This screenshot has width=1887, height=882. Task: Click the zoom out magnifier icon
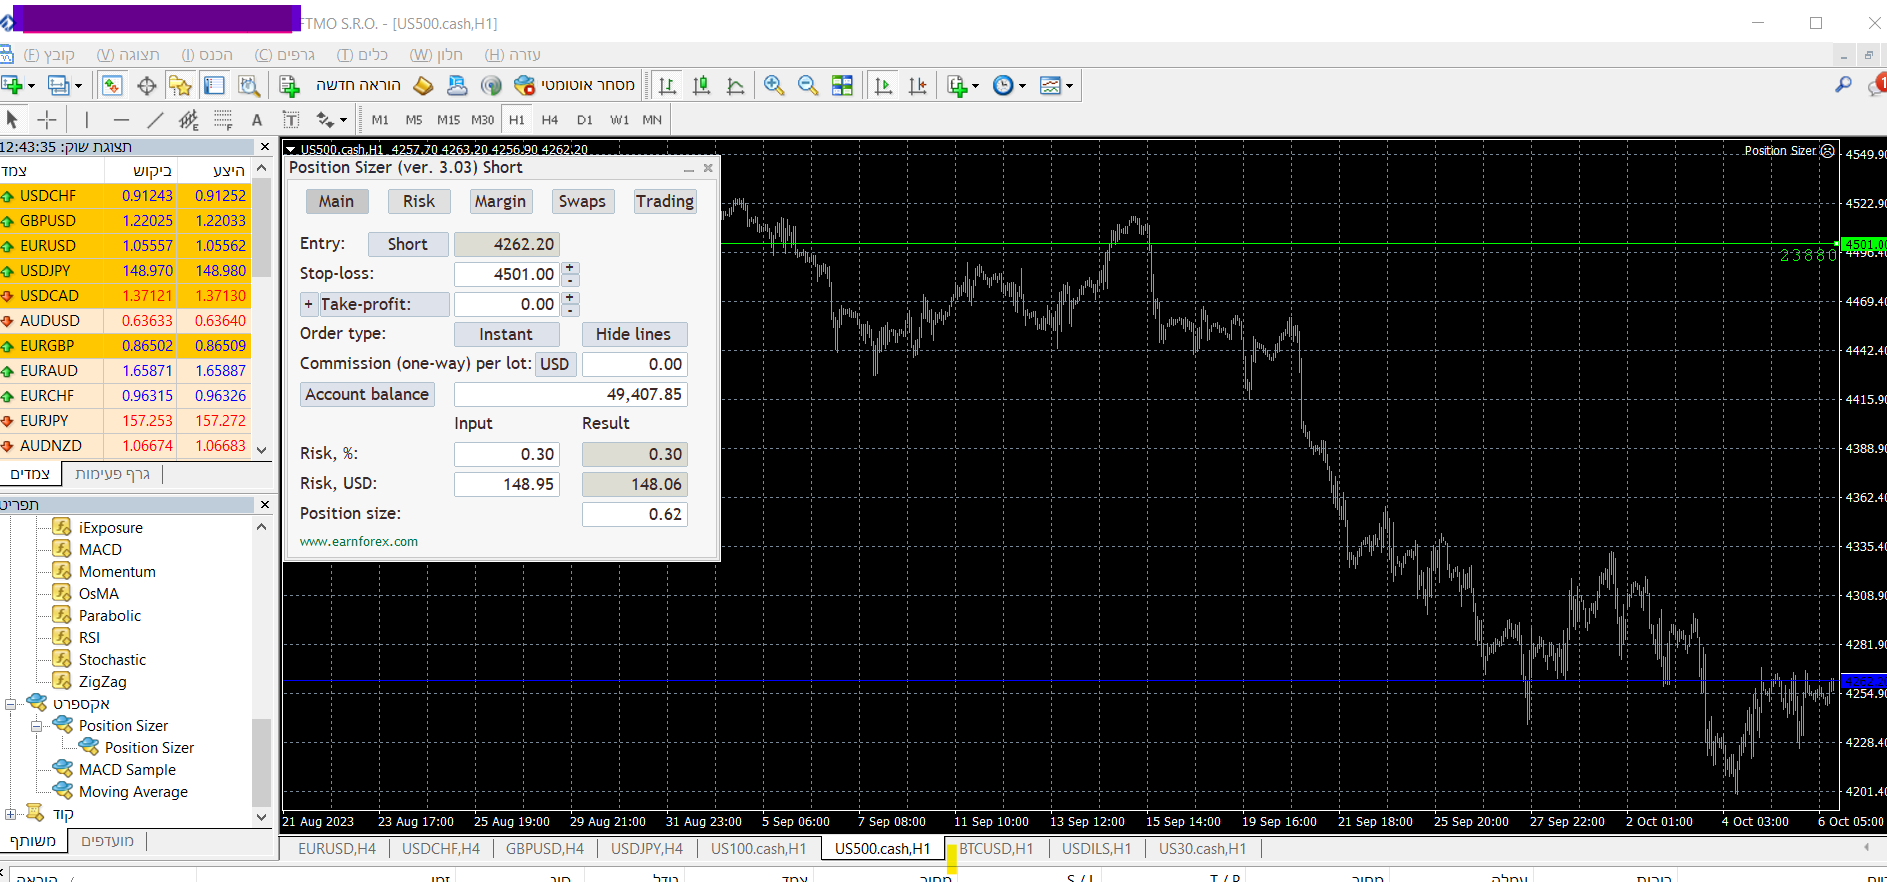[807, 86]
